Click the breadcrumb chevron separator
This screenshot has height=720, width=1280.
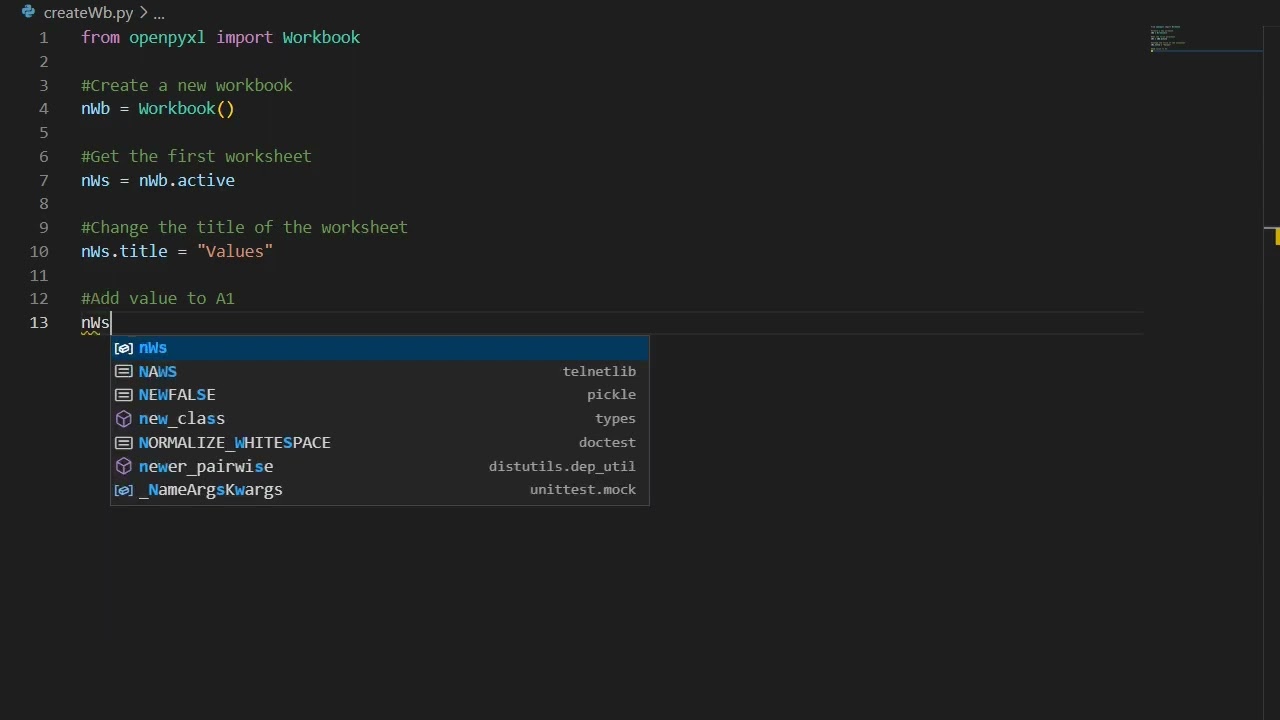pyautogui.click(x=143, y=13)
